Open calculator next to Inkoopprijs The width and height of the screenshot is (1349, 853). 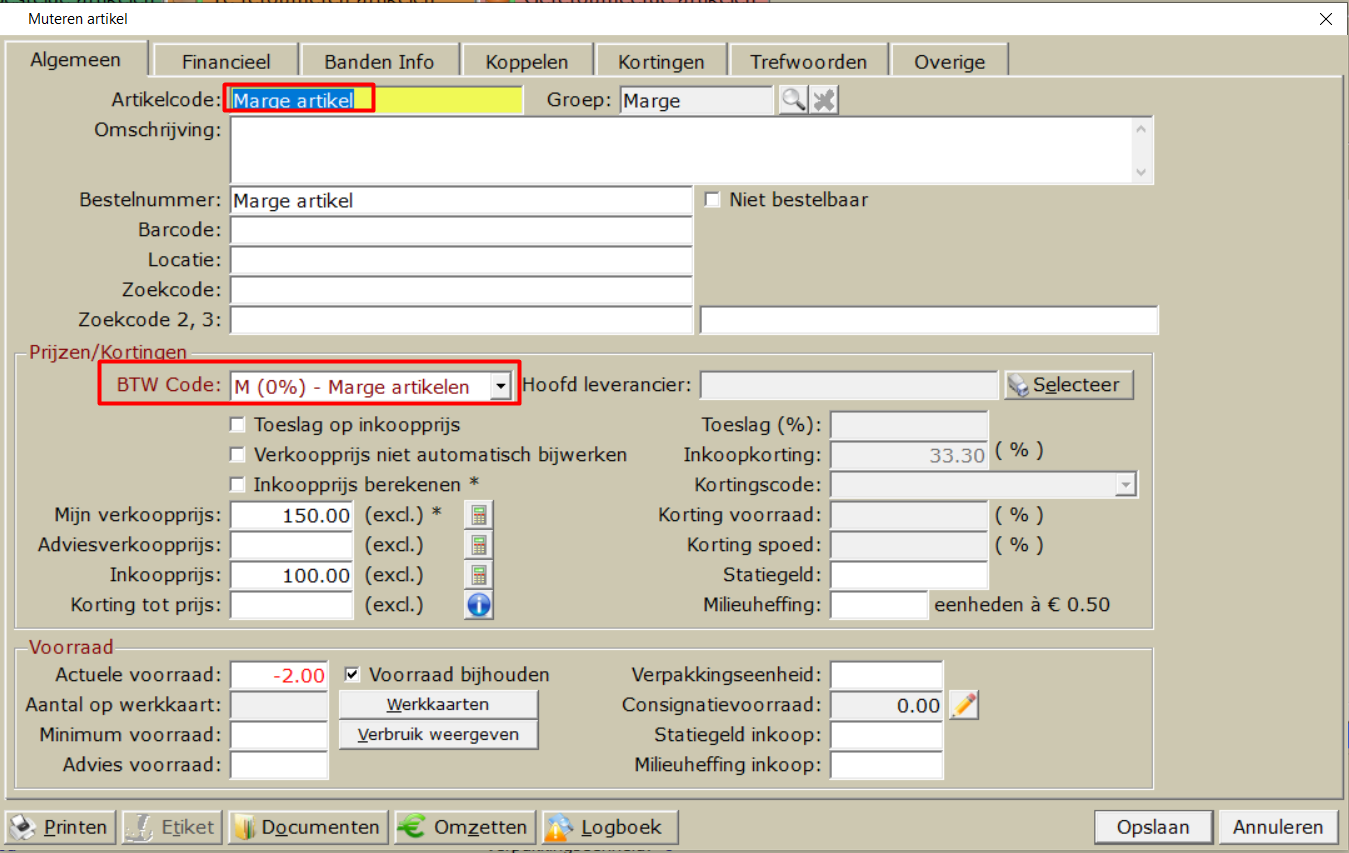point(479,575)
